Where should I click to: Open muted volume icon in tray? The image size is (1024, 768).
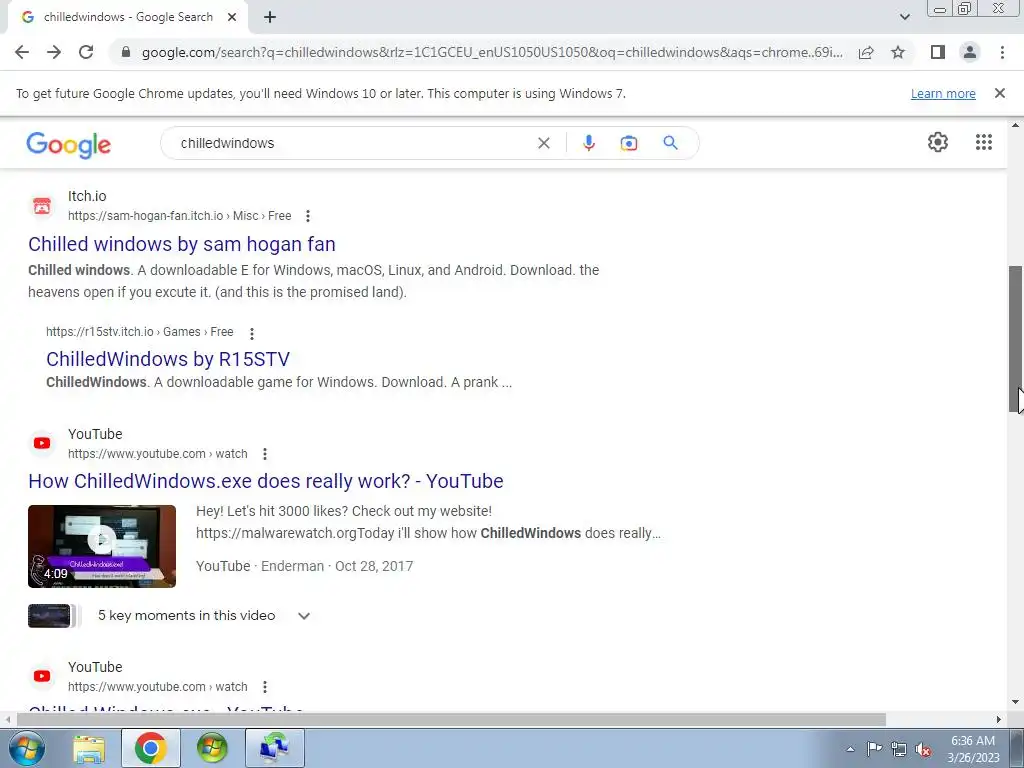click(923, 749)
